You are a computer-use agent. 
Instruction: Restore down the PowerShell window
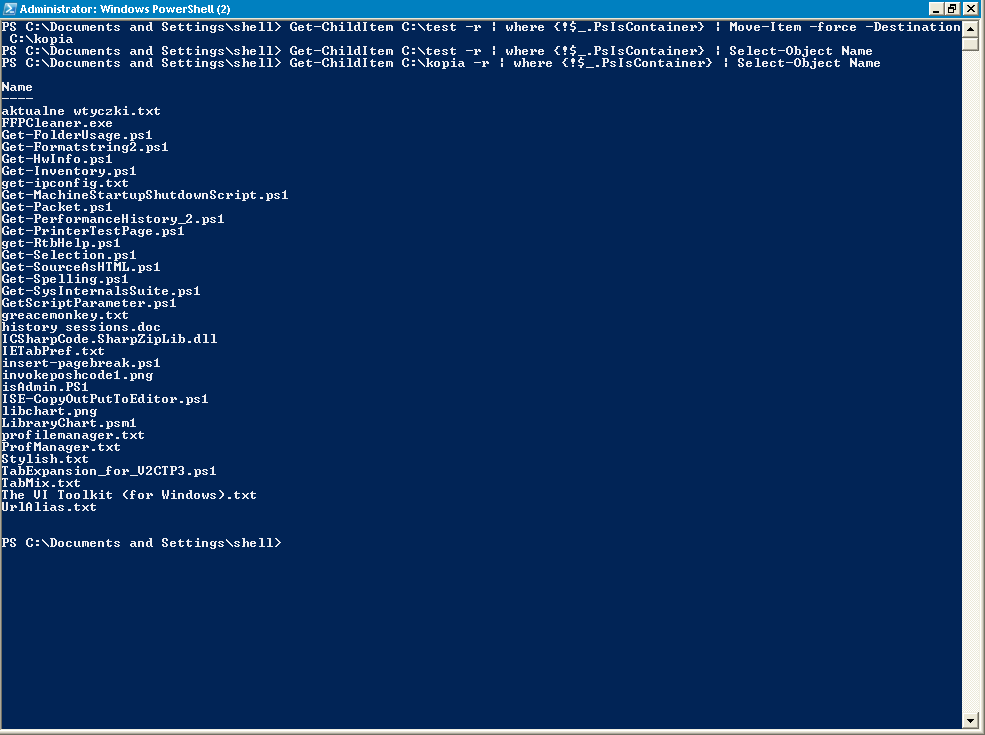click(x=952, y=9)
